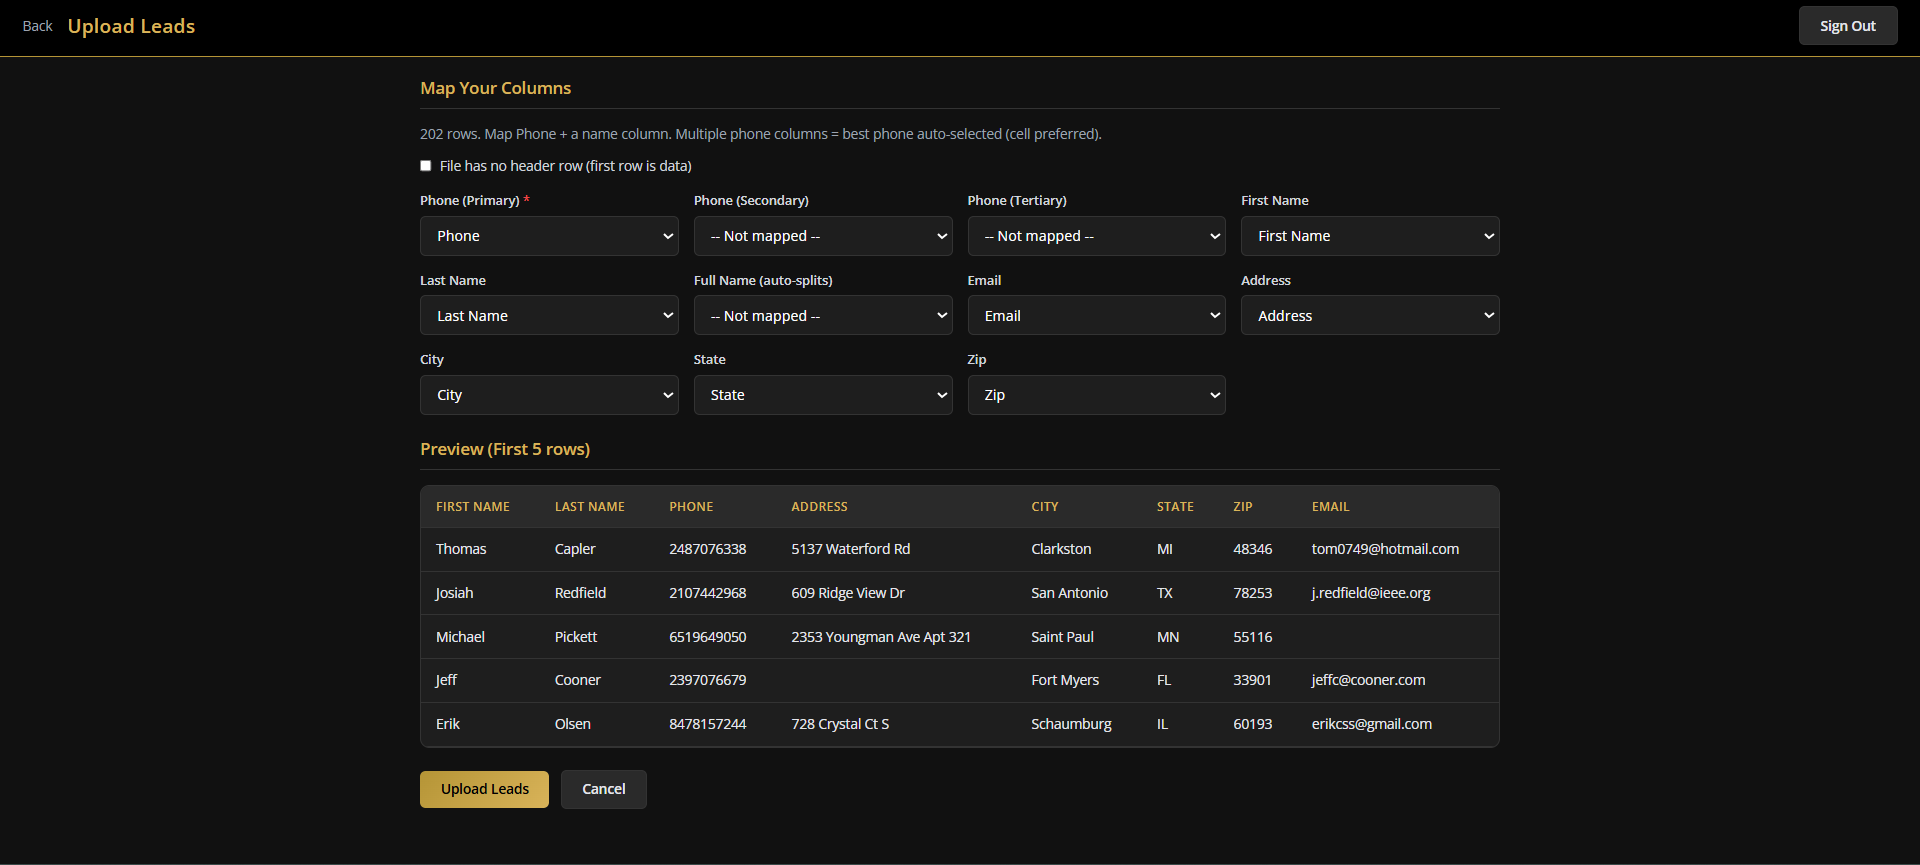Click zip code 78253
This screenshot has height=865, width=1920.
[1253, 593]
